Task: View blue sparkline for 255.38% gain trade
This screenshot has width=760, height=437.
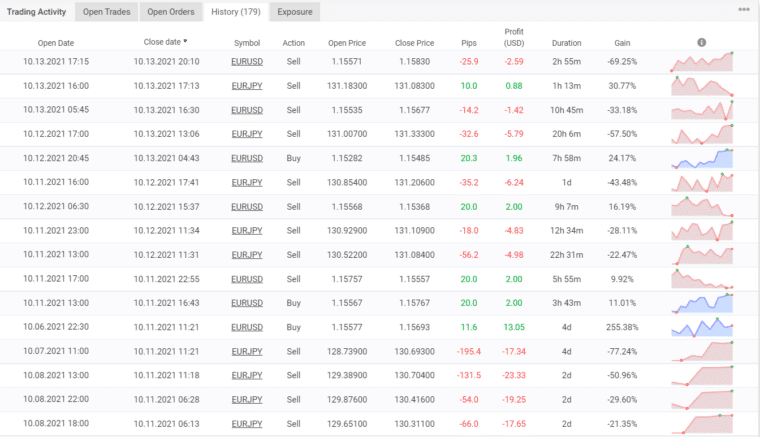Action: click(x=702, y=327)
